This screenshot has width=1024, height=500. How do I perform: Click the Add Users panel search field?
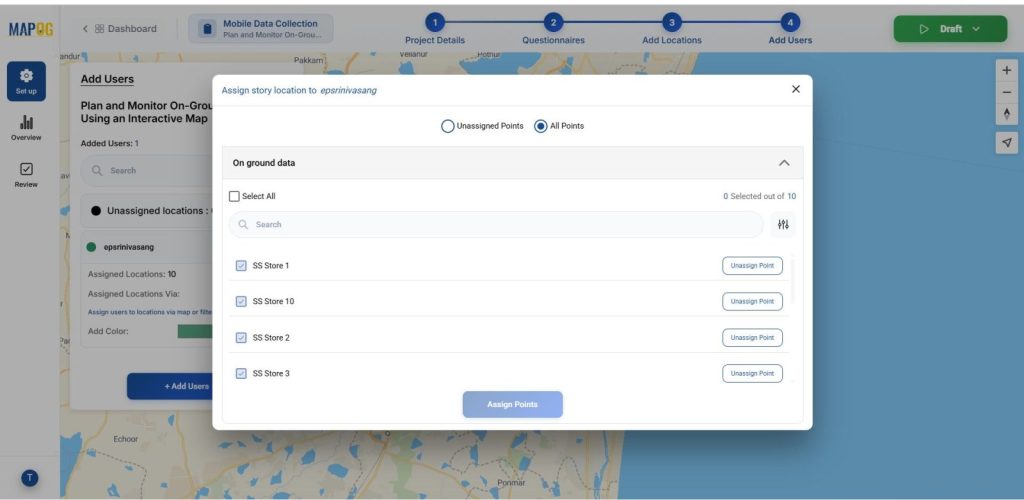(147, 170)
